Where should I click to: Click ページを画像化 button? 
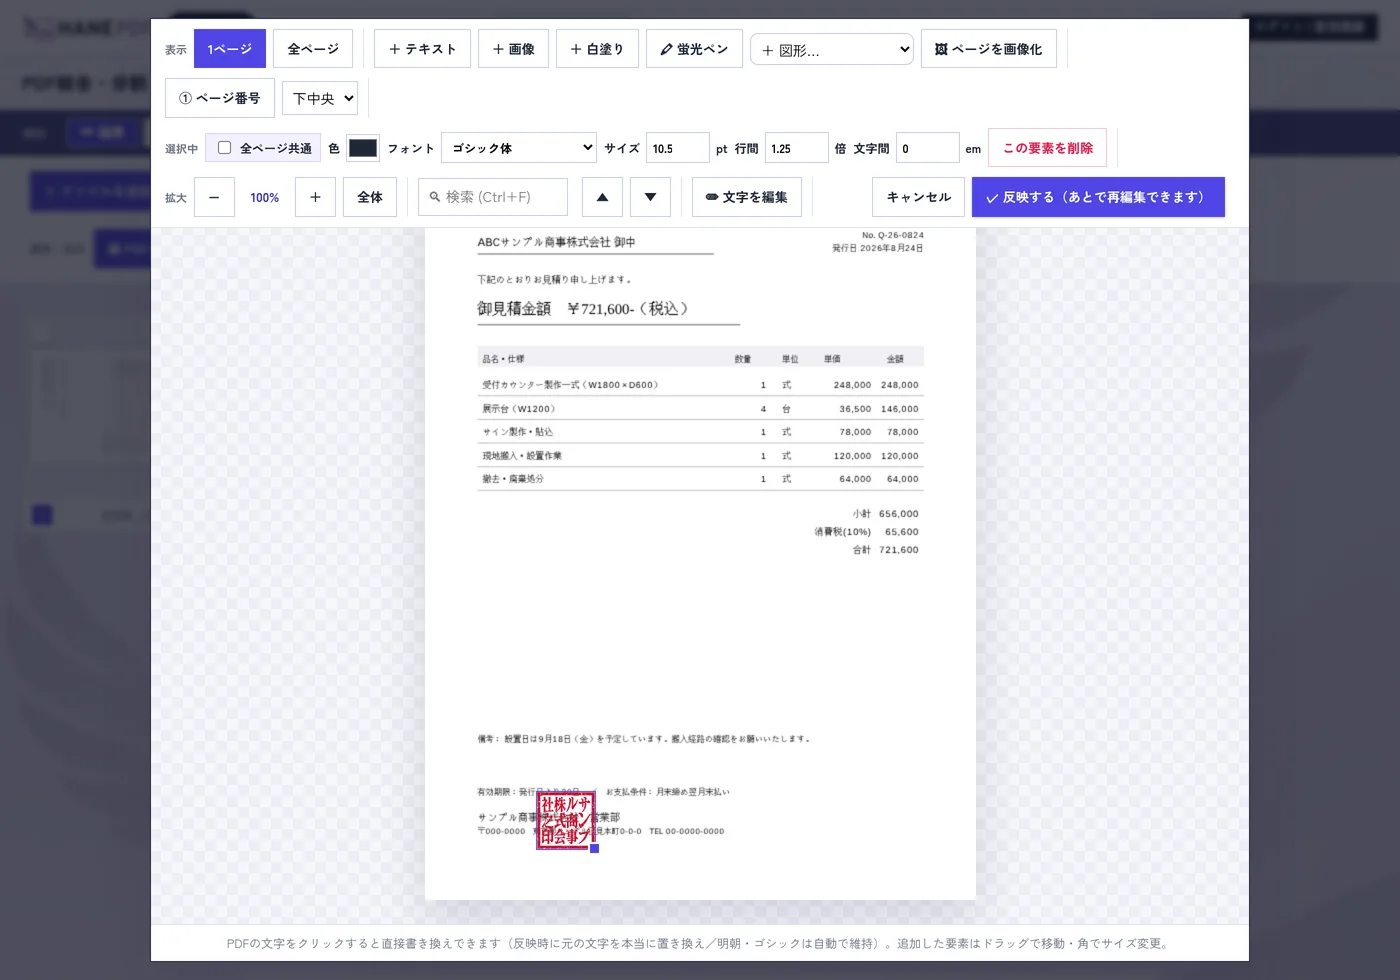click(x=988, y=49)
